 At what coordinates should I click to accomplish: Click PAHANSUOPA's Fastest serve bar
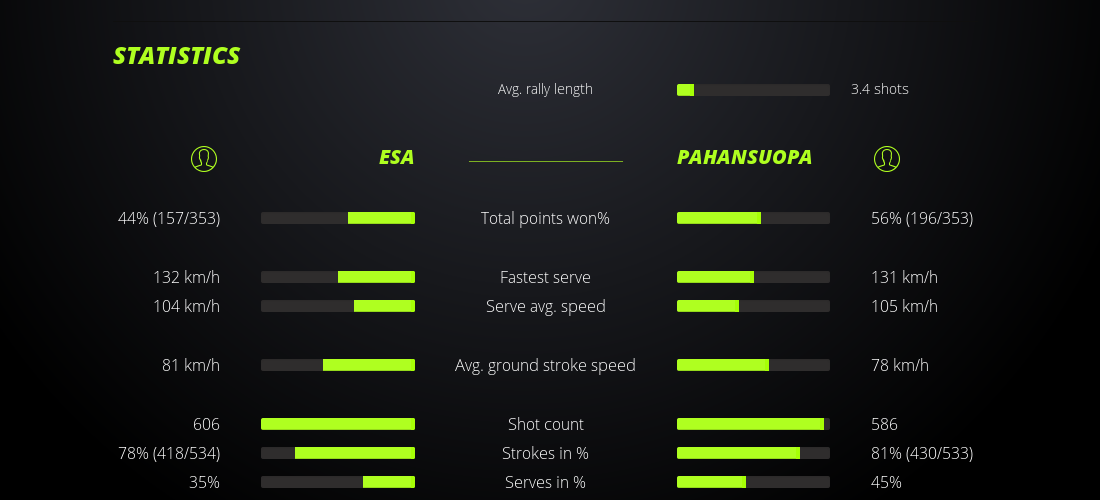753,277
